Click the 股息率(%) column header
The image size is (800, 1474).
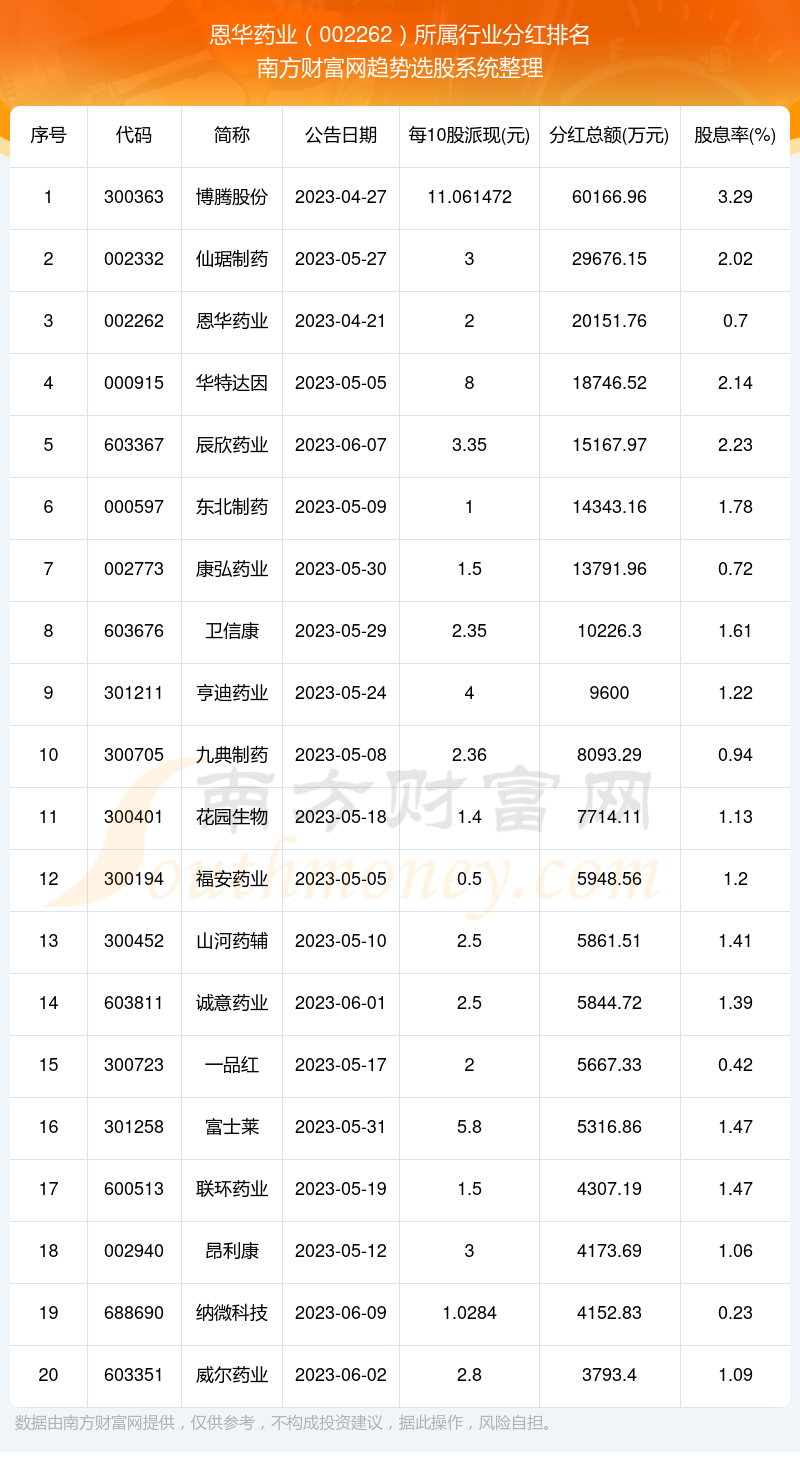pos(735,135)
